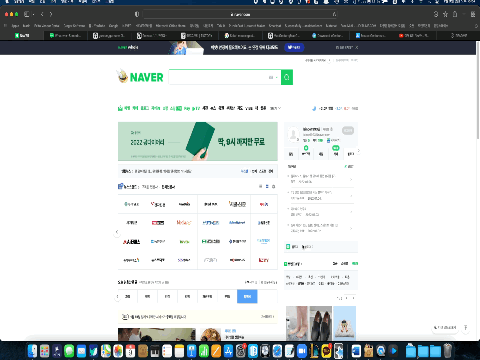Click the TOP arrow button at page corner

coord(466,328)
